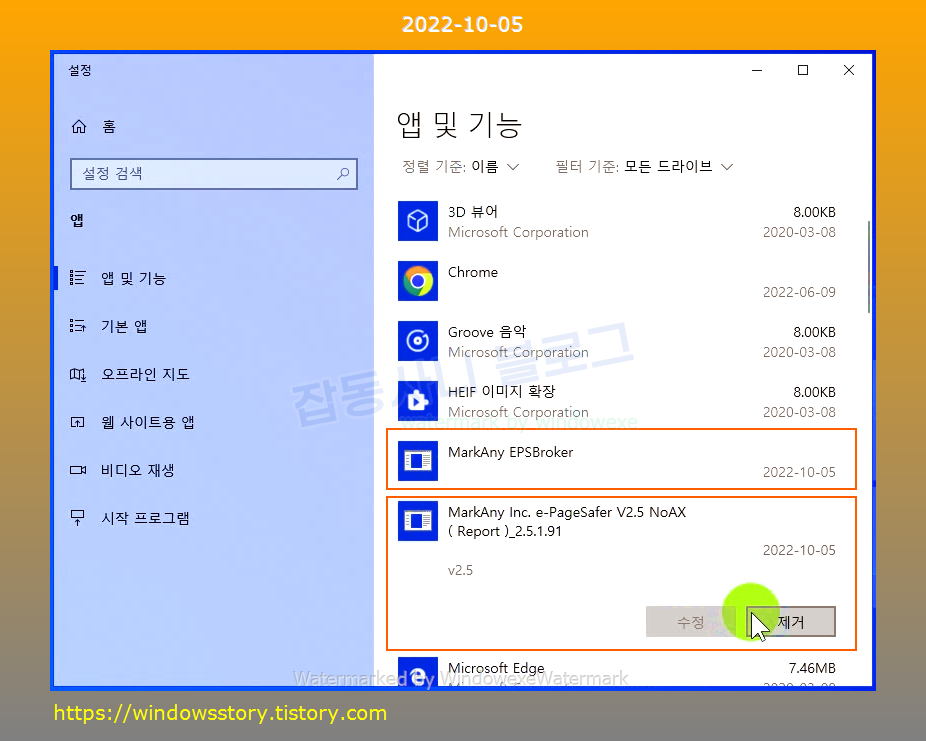926x741 pixels.
Task: Click the startup programs (시작 프로그램) icon
Action: point(77,518)
